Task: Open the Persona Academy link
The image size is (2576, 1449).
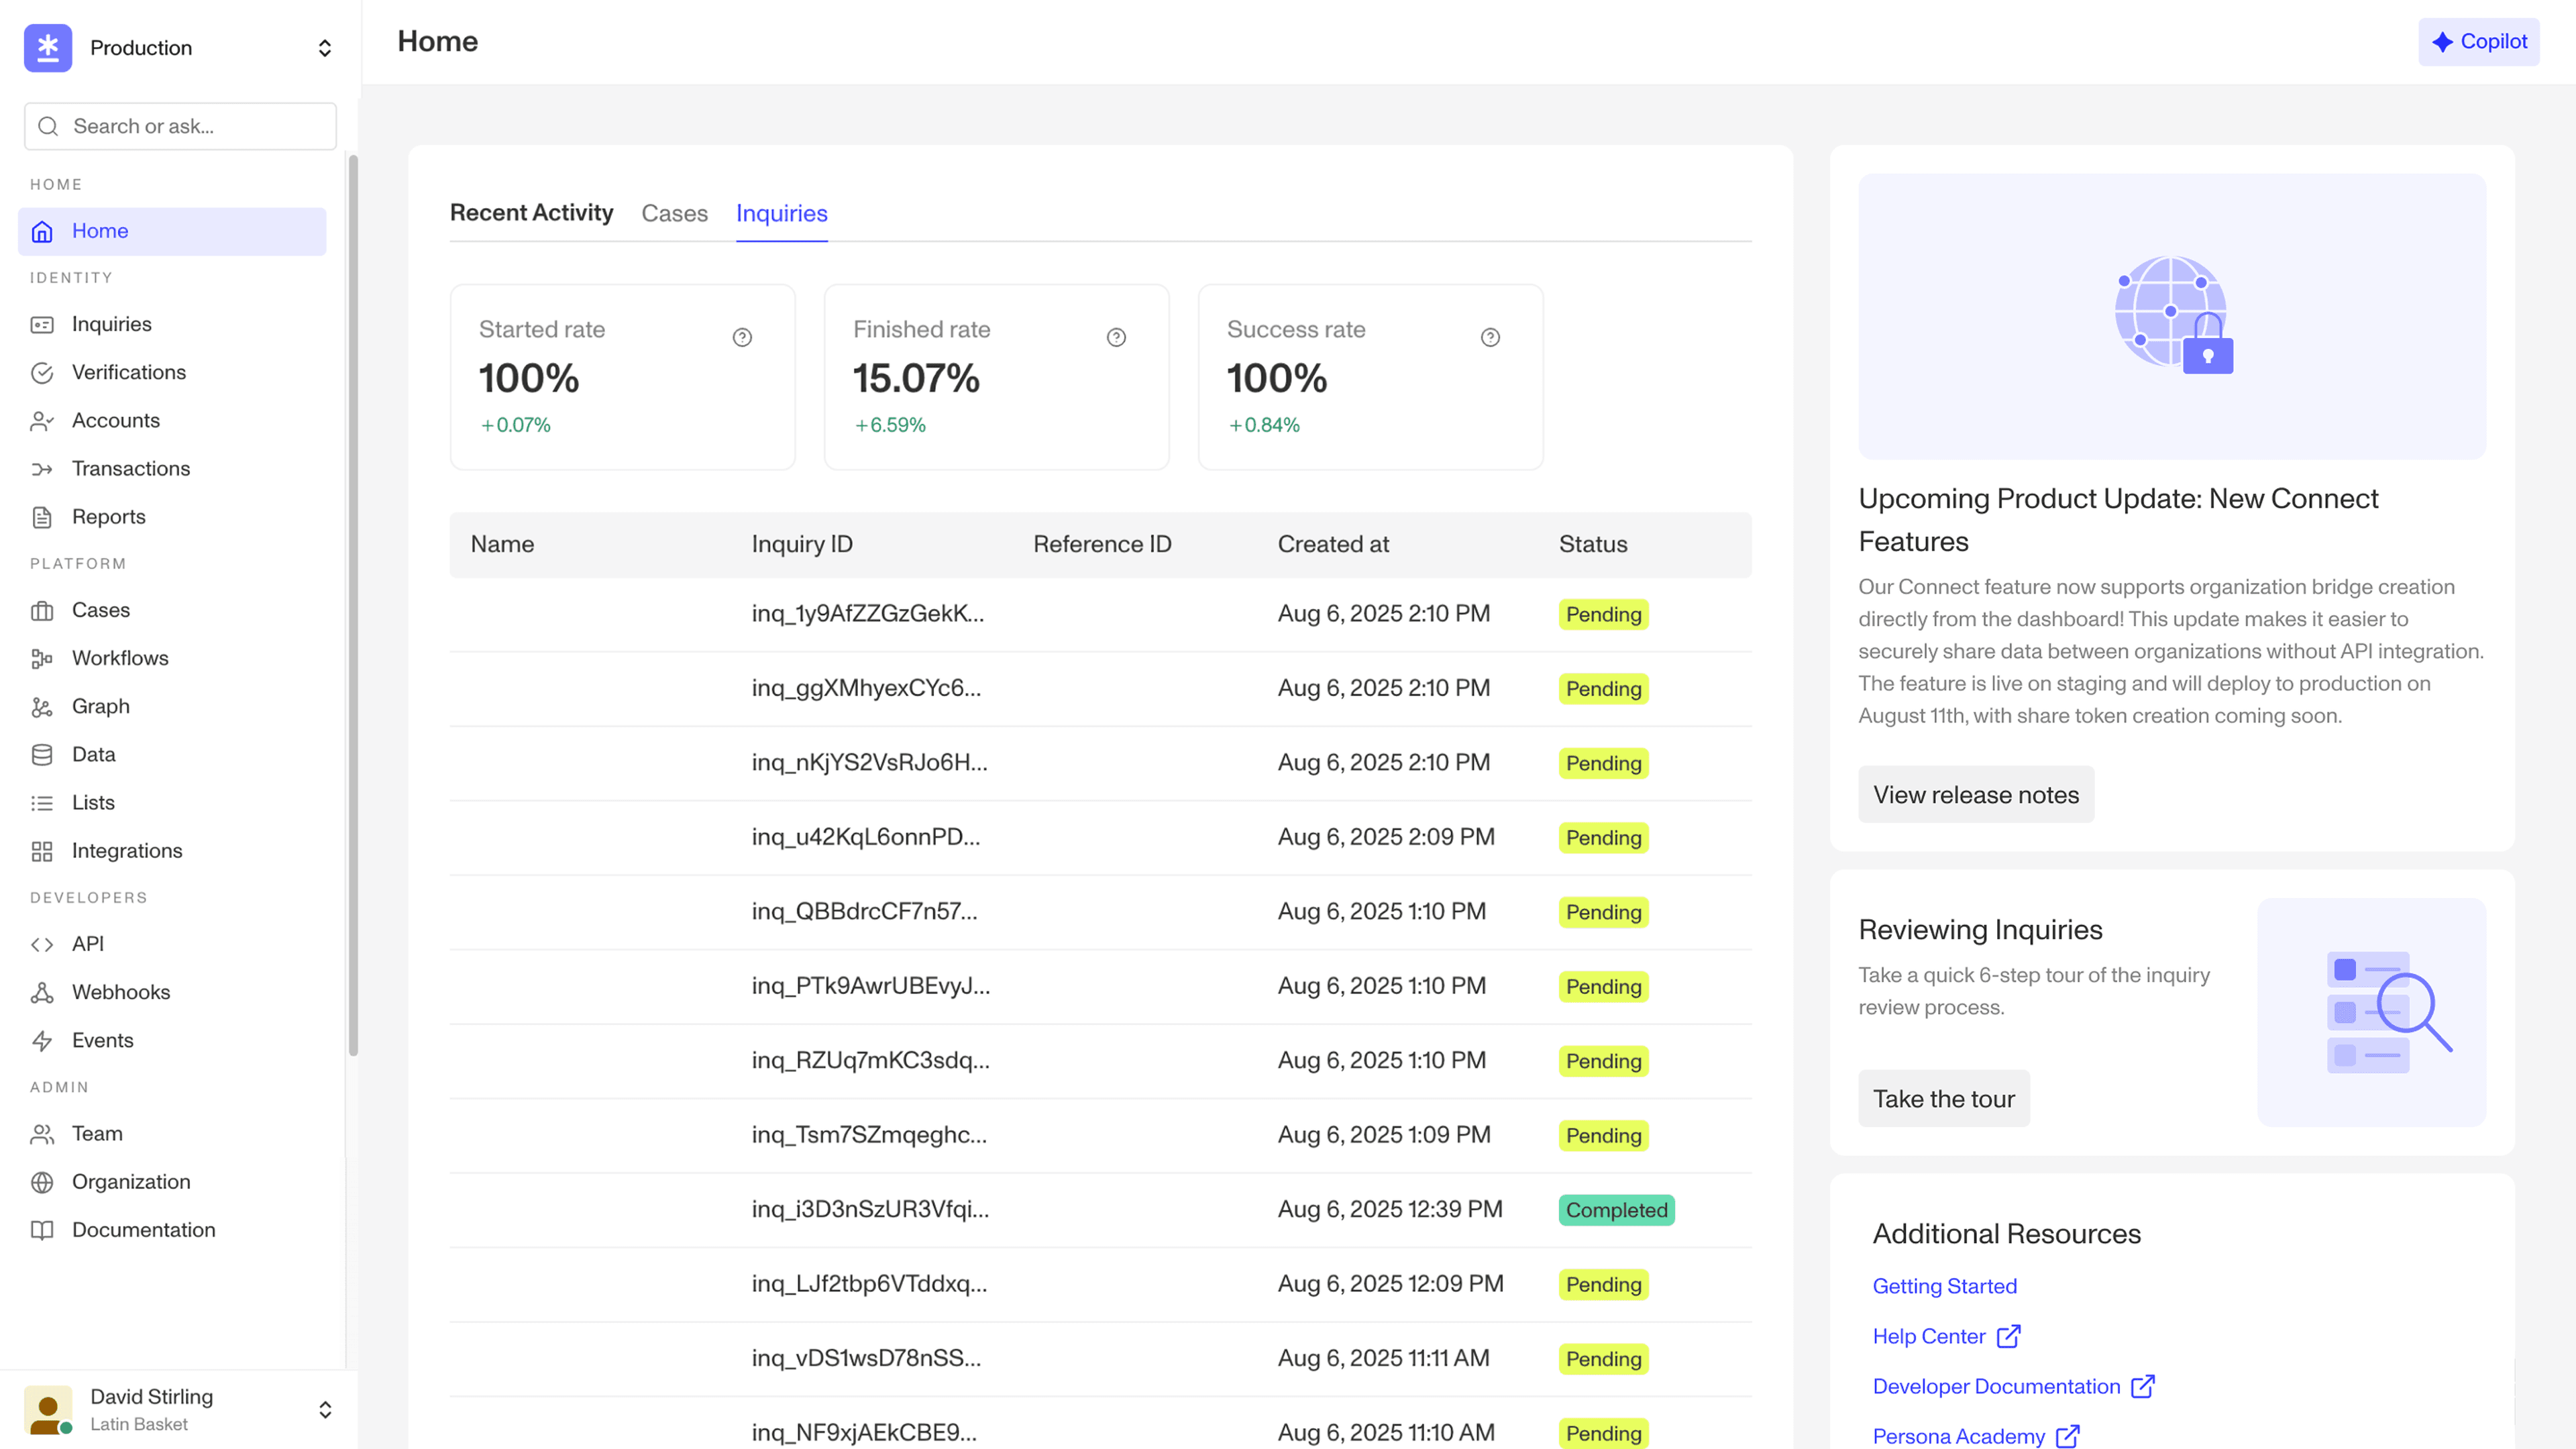Action: coord(1975,1436)
